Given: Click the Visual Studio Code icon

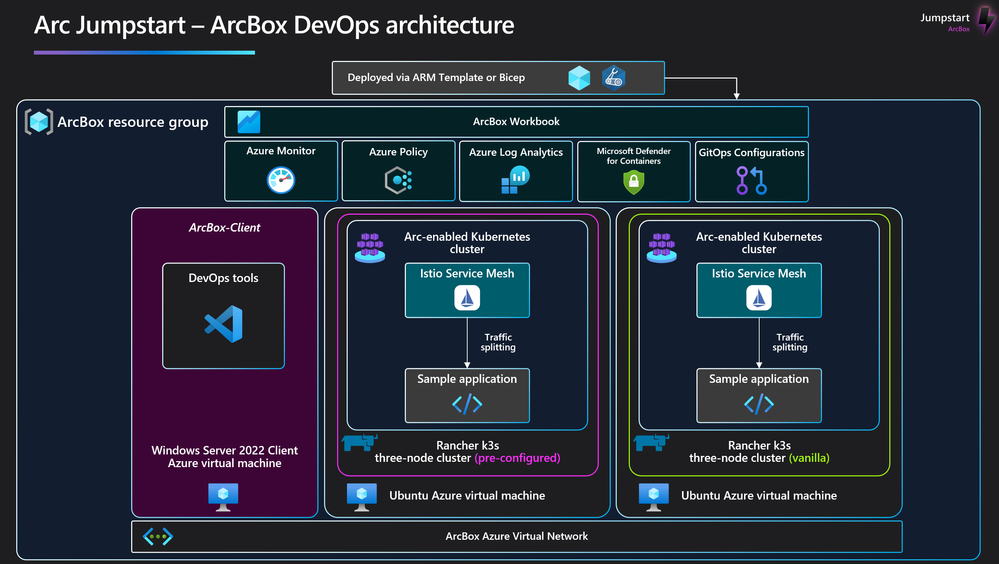Looking at the screenshot, I should [224, 324].
